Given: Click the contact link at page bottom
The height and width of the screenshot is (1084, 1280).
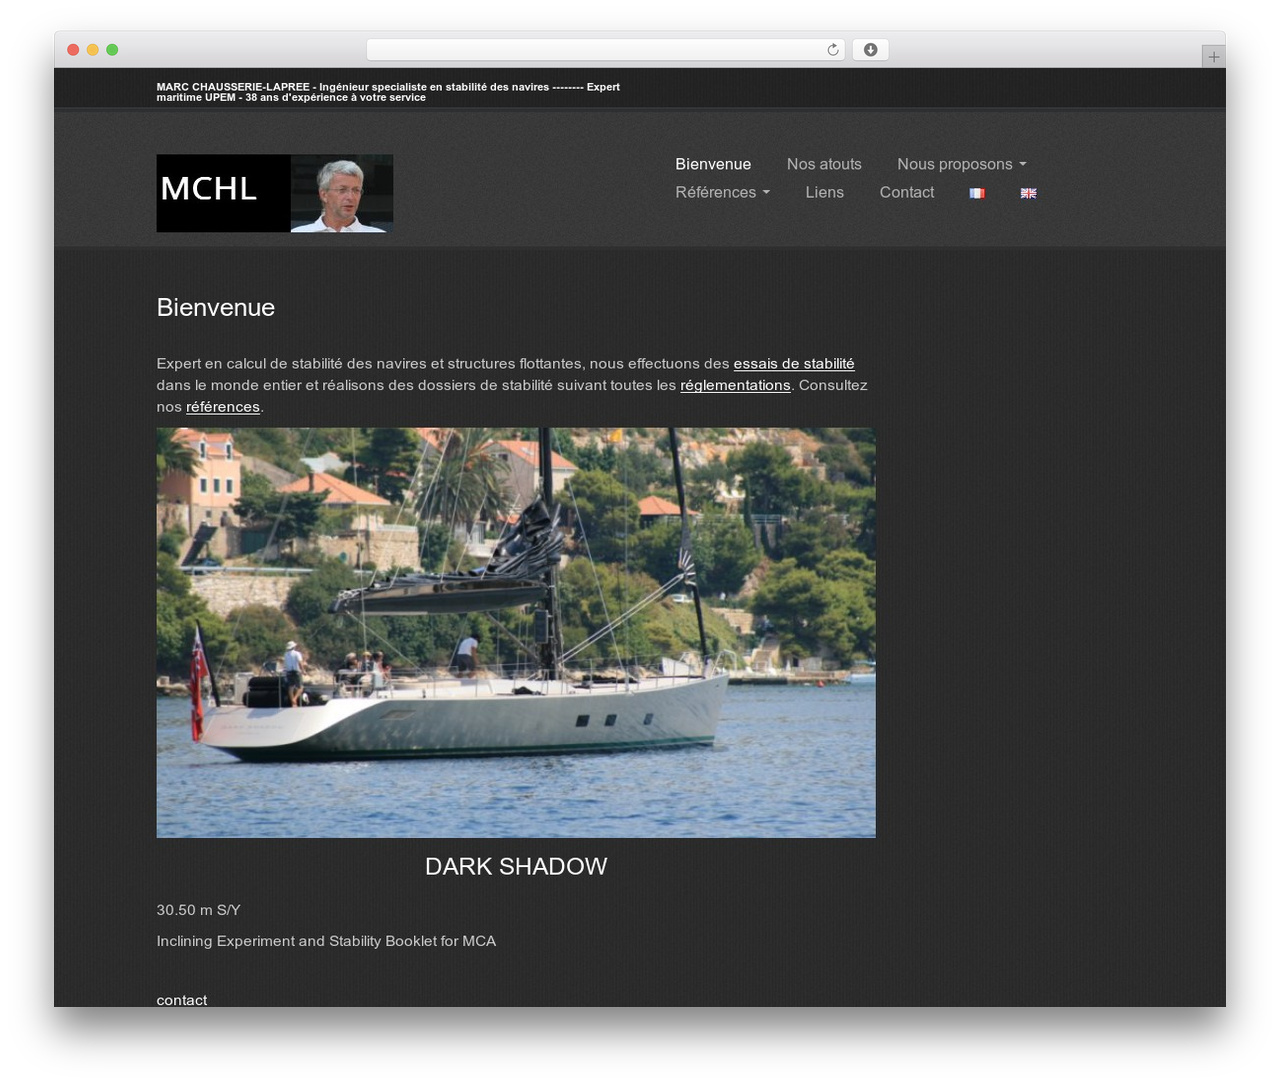Looking at the screenshot, I should coord(182,1000).
